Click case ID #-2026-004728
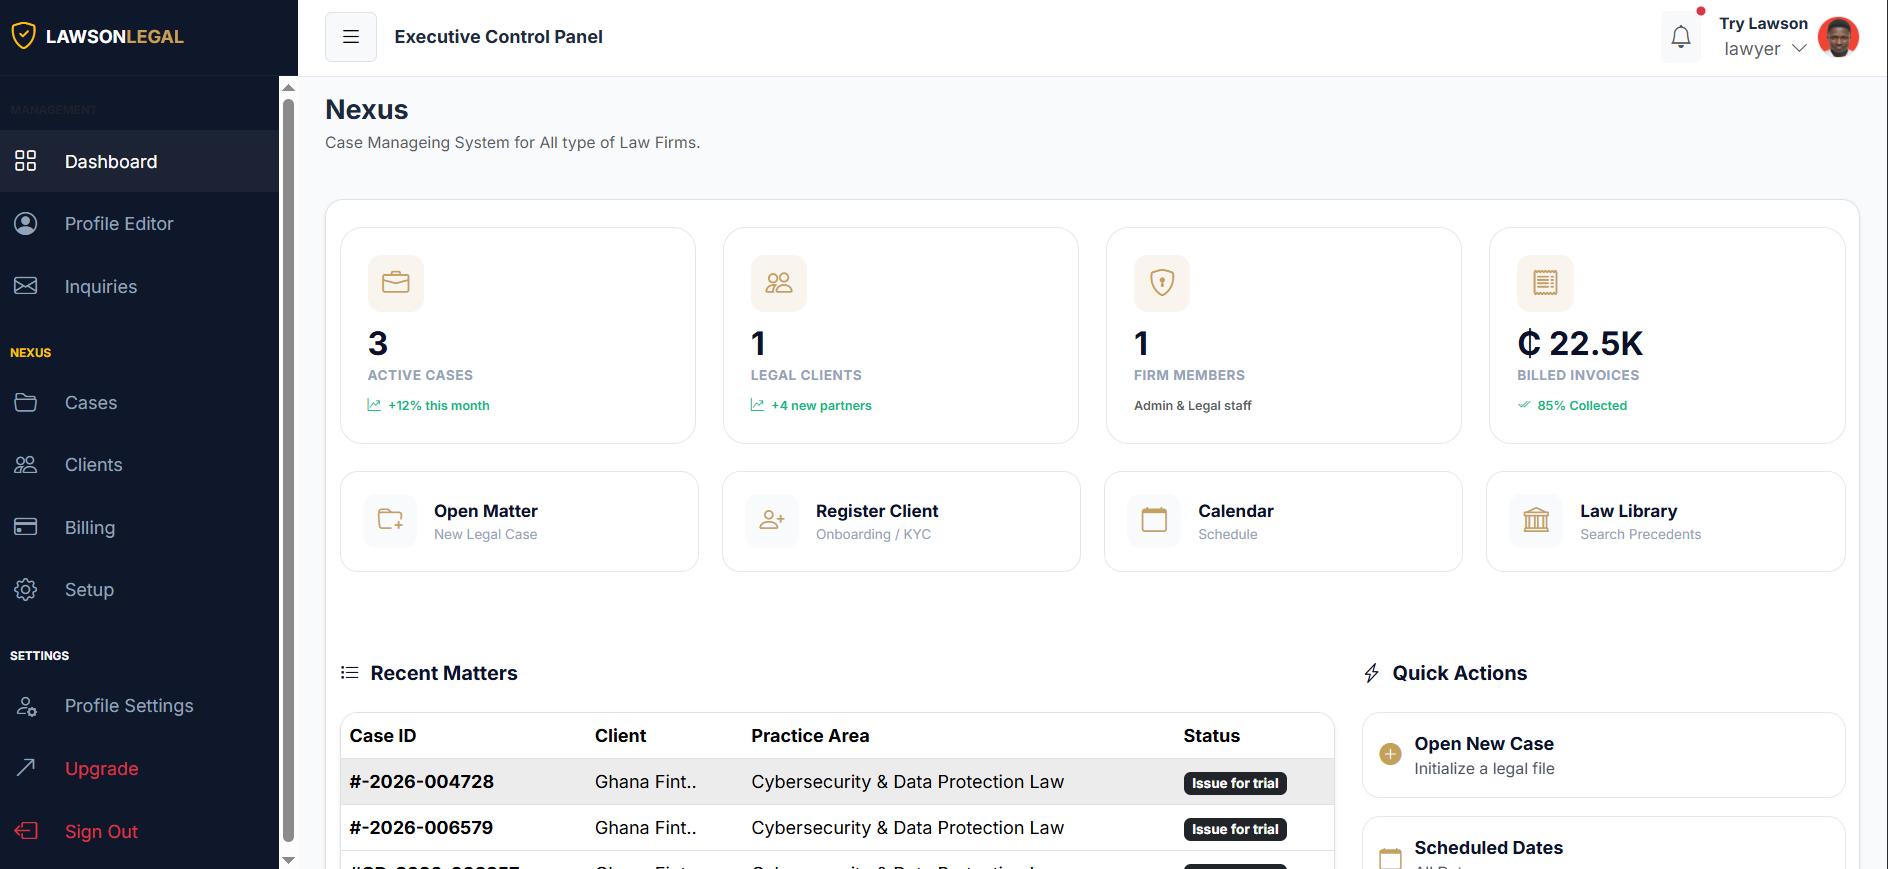The width and height of the screenshot is (1888, 869). point(421,782)
